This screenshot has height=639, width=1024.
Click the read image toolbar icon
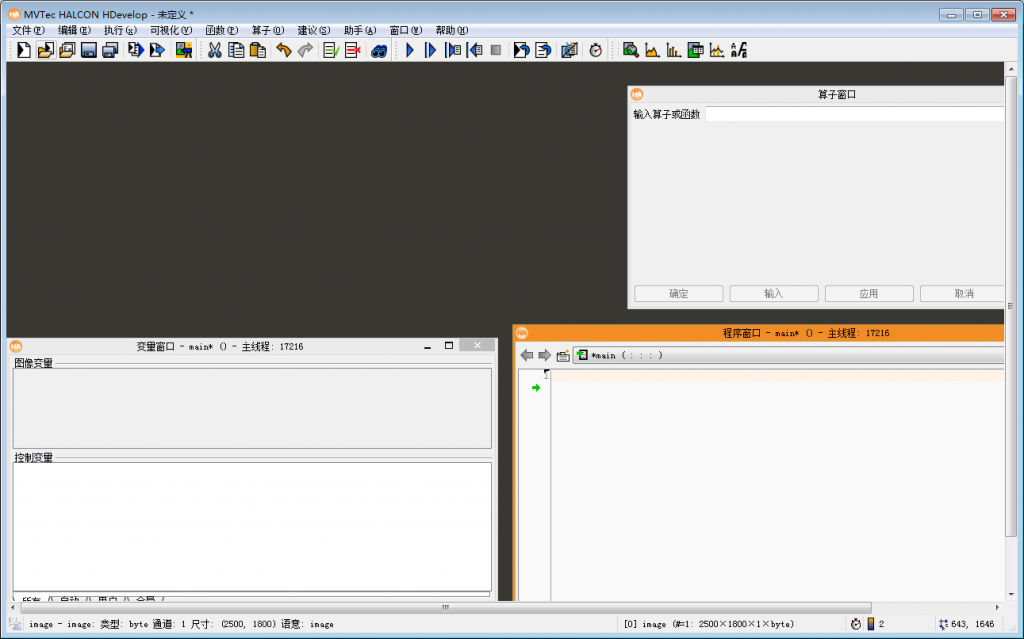point(184,50)
